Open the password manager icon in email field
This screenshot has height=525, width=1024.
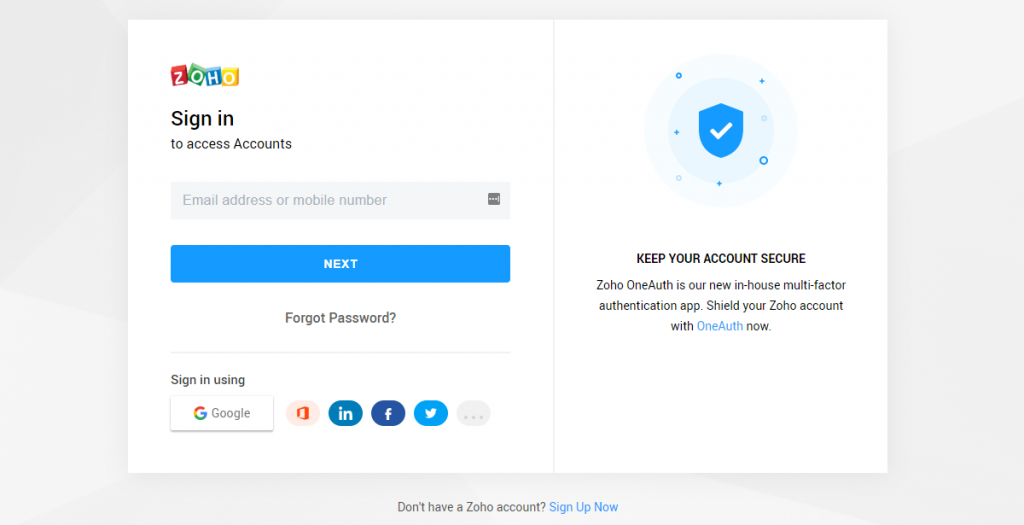tap(494, 199)
